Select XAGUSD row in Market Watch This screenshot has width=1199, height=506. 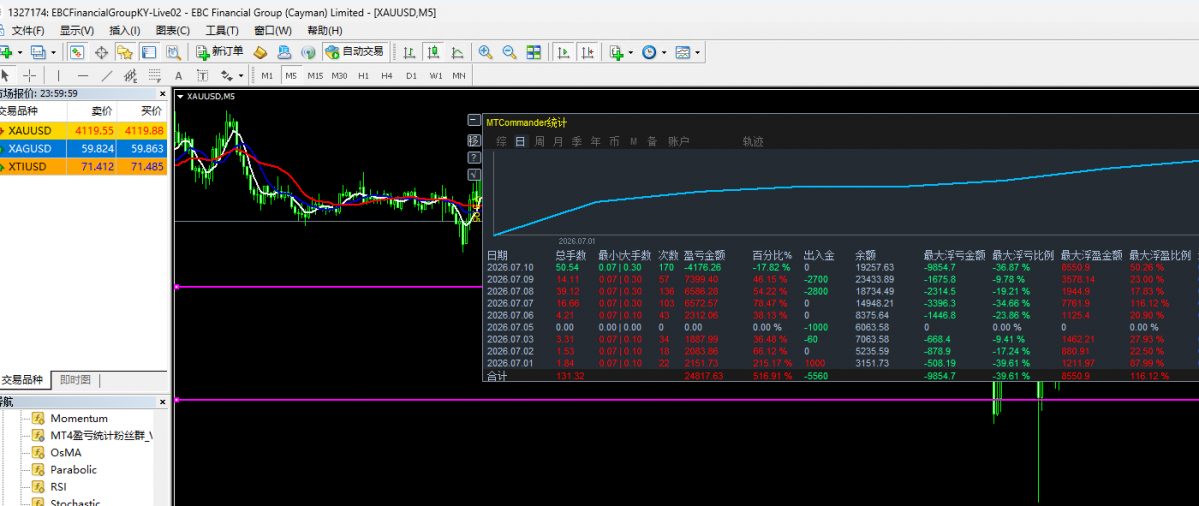point(83,148)
